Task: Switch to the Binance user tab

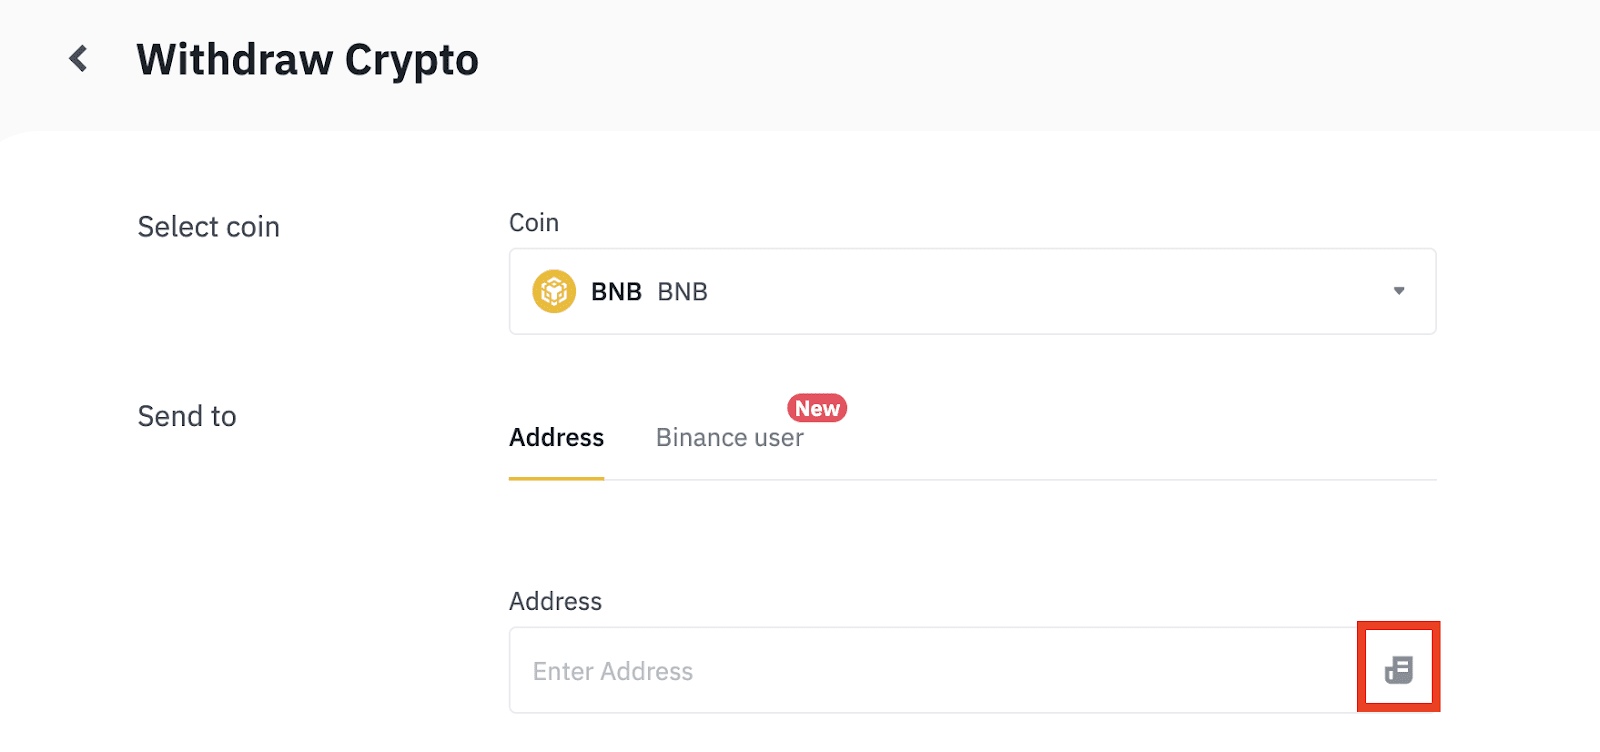Action: tap(729, 438)
